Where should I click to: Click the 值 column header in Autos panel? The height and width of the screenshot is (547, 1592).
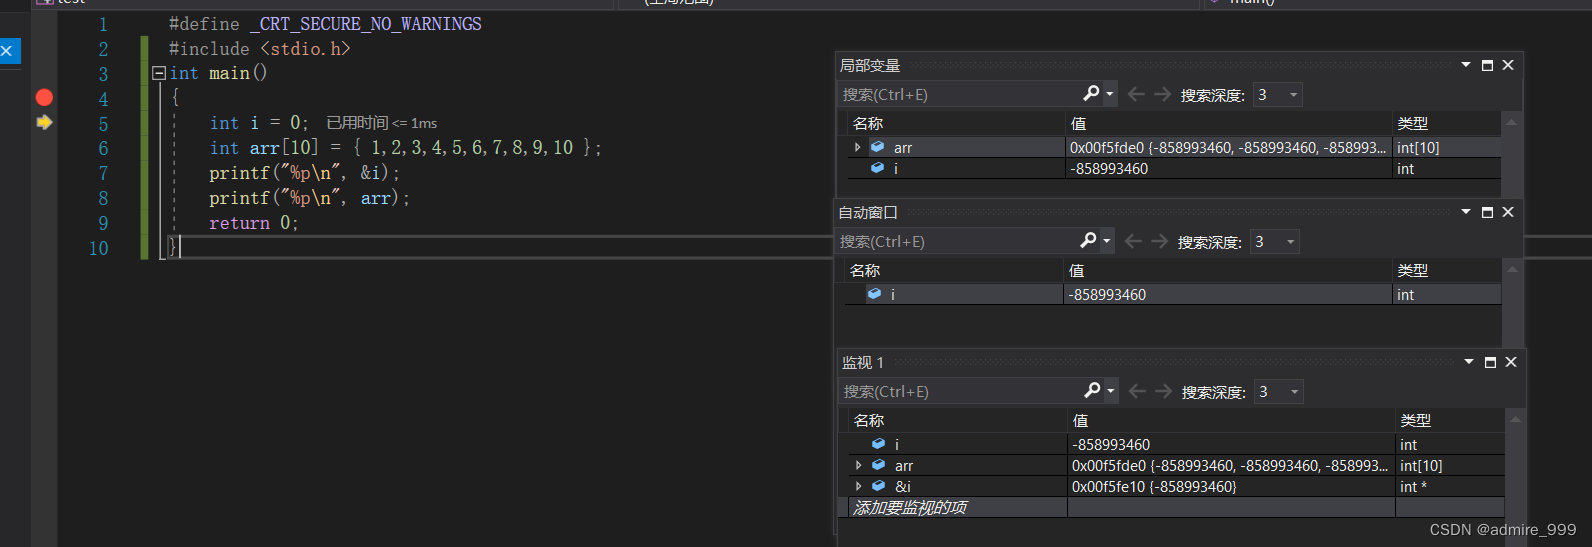point(1228,270)
